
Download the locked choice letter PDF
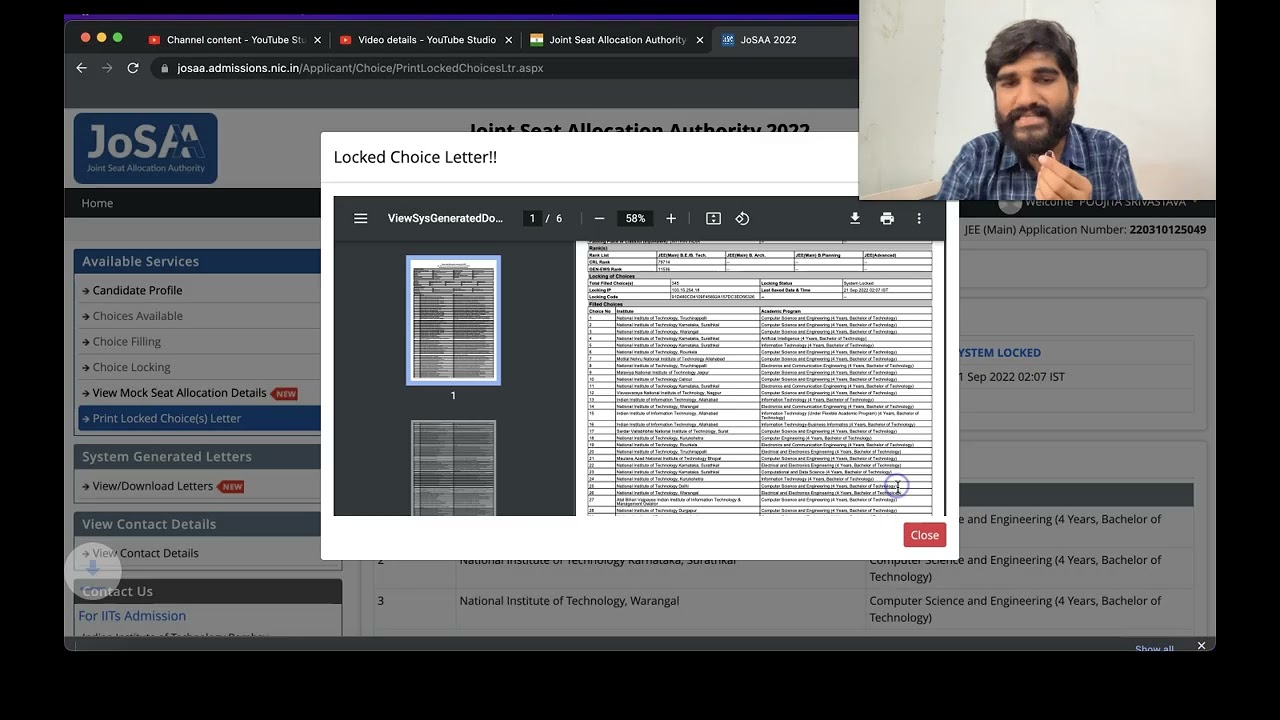pyautogui.click(x=855, y=218)
